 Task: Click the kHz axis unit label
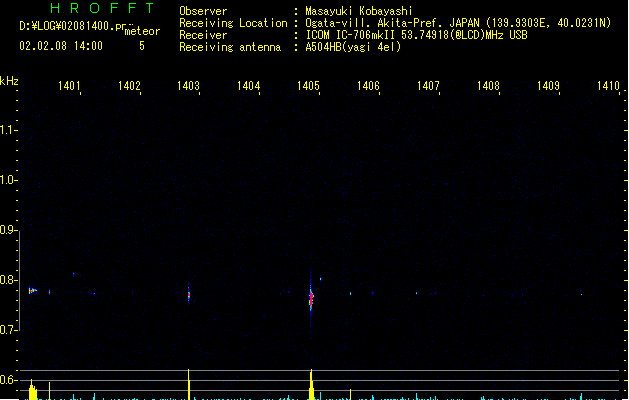pyautogui.click(x=9, y=81)
